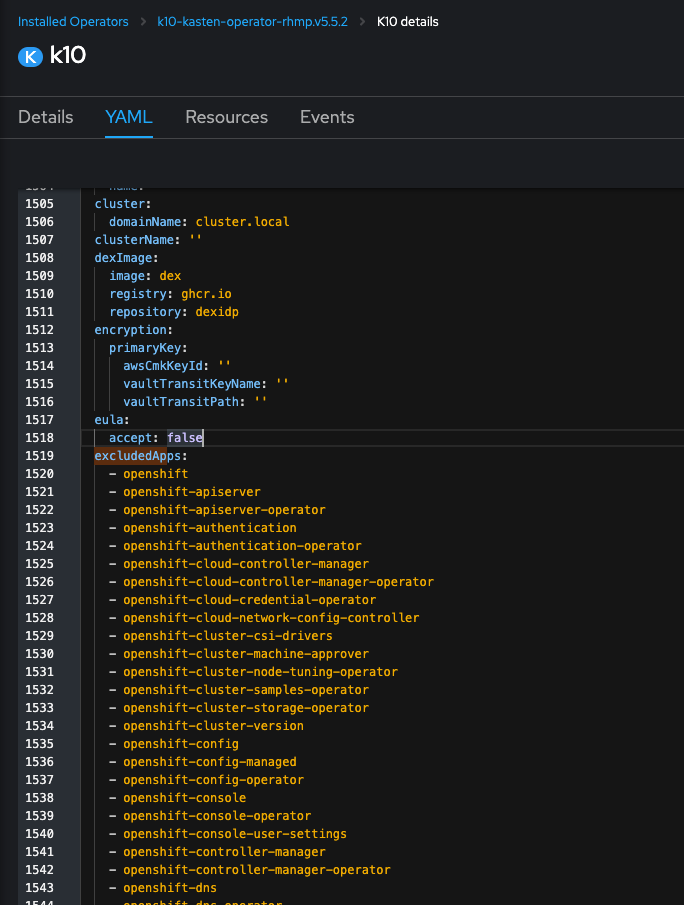This screenshot has width=684, height=905.
Task: Click the plain openshift list entry
Action: click(x=156, y=474)
